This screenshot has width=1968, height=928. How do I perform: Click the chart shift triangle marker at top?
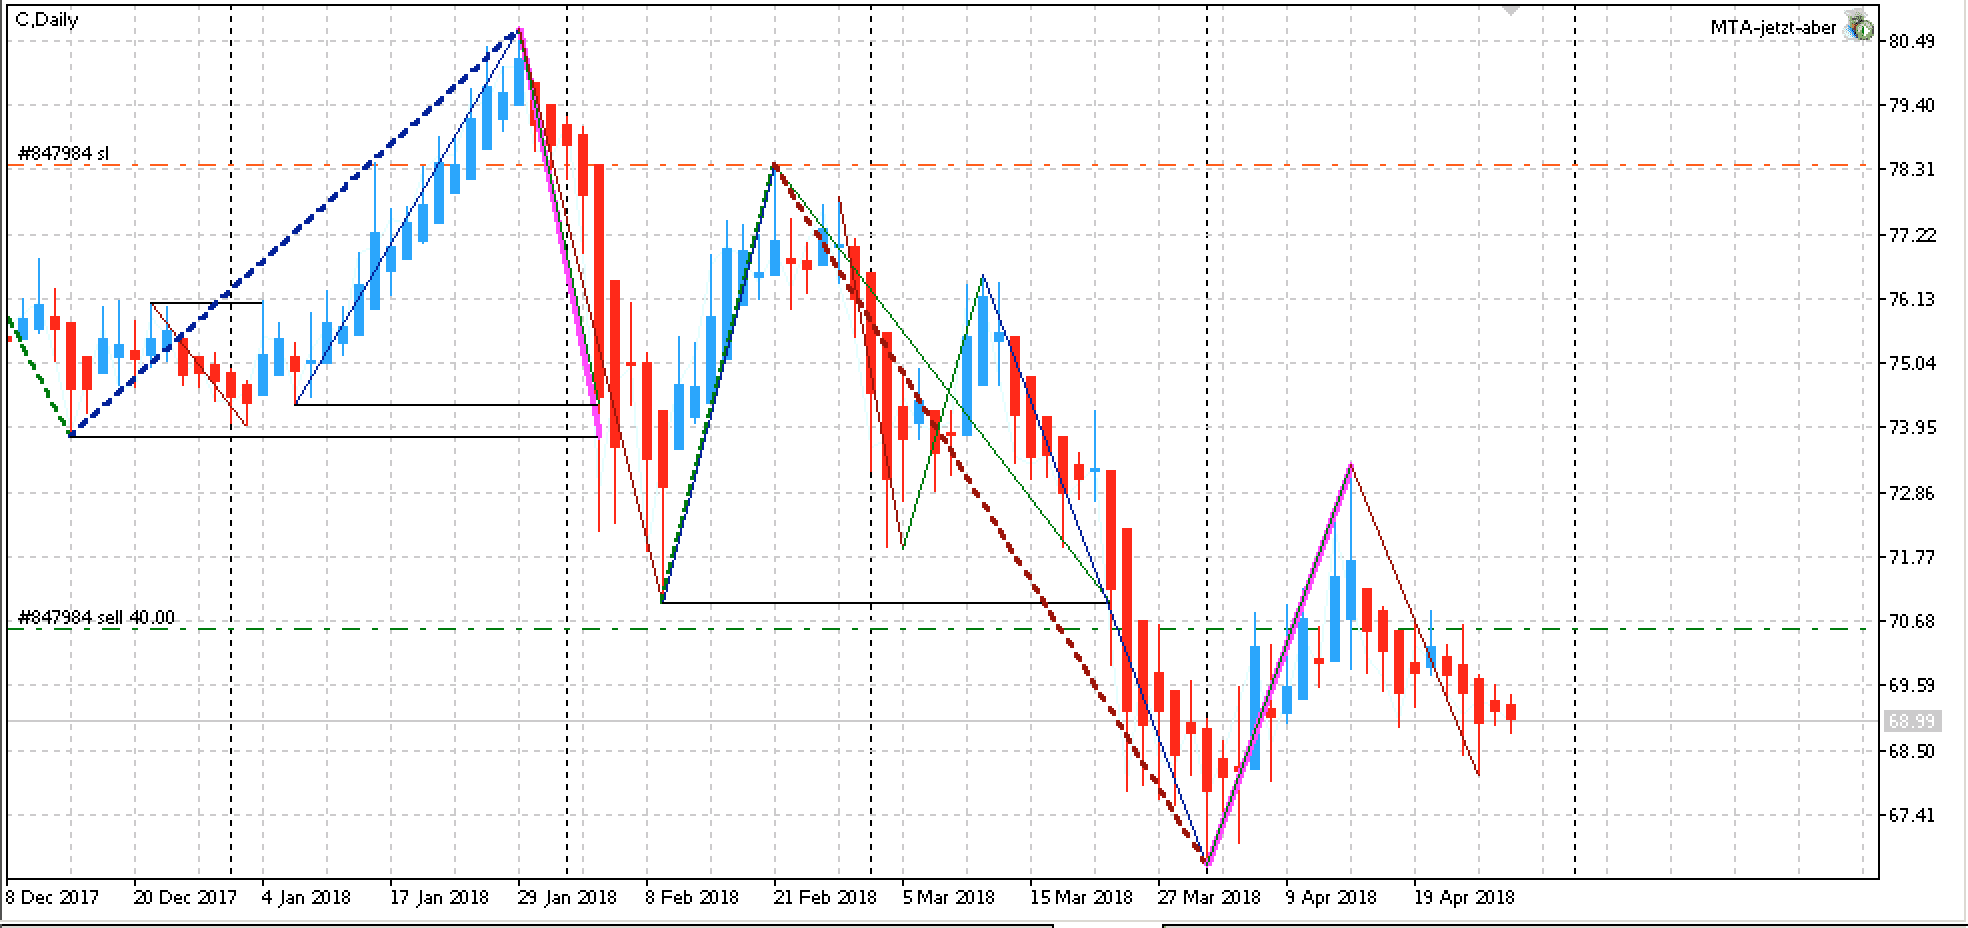1511,9
